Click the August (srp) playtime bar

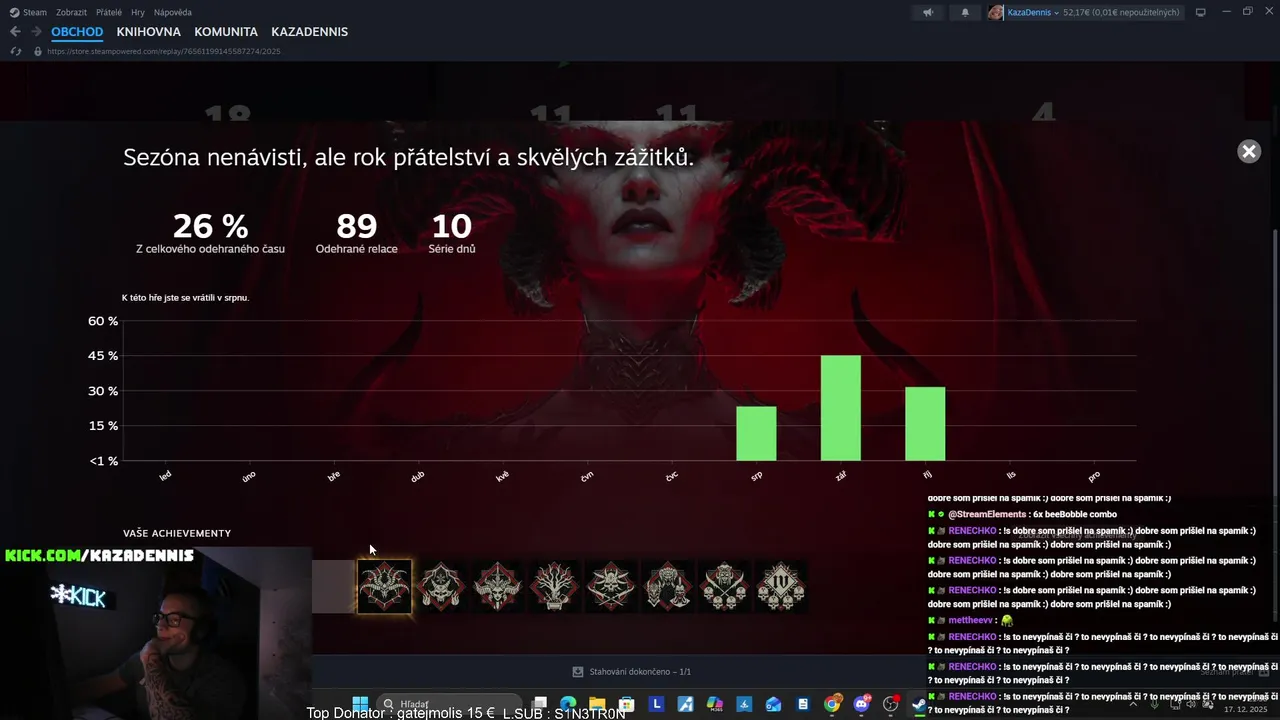(x=756, y=433)
